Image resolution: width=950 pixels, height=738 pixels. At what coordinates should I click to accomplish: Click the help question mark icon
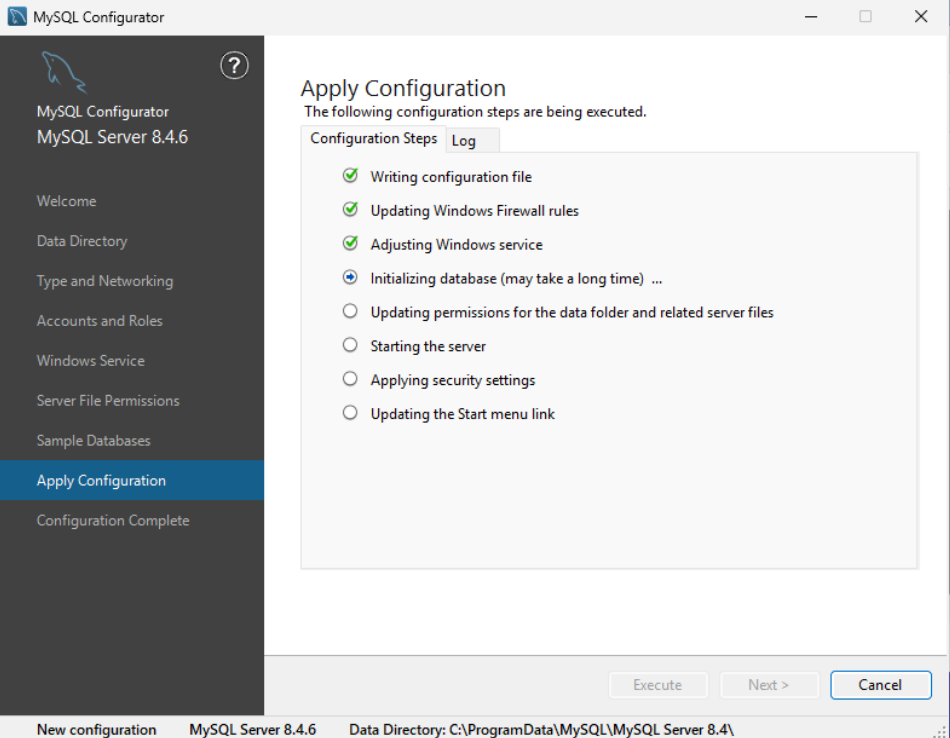pos(233,67)
